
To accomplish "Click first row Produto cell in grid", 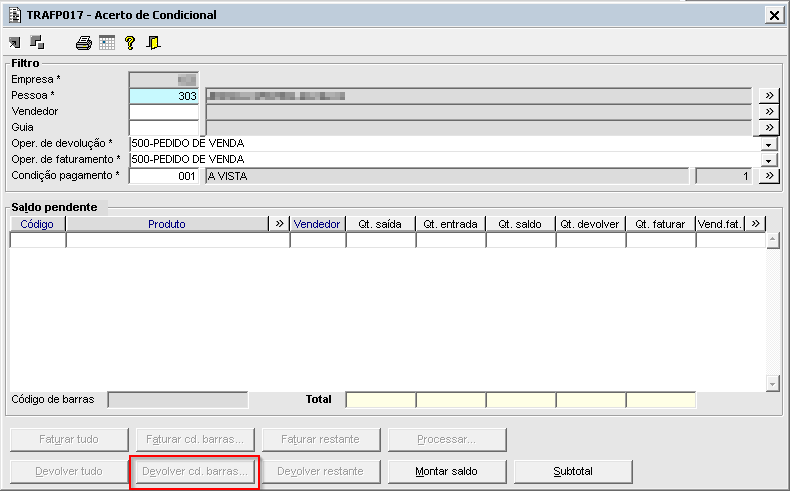I will point(178,240).
